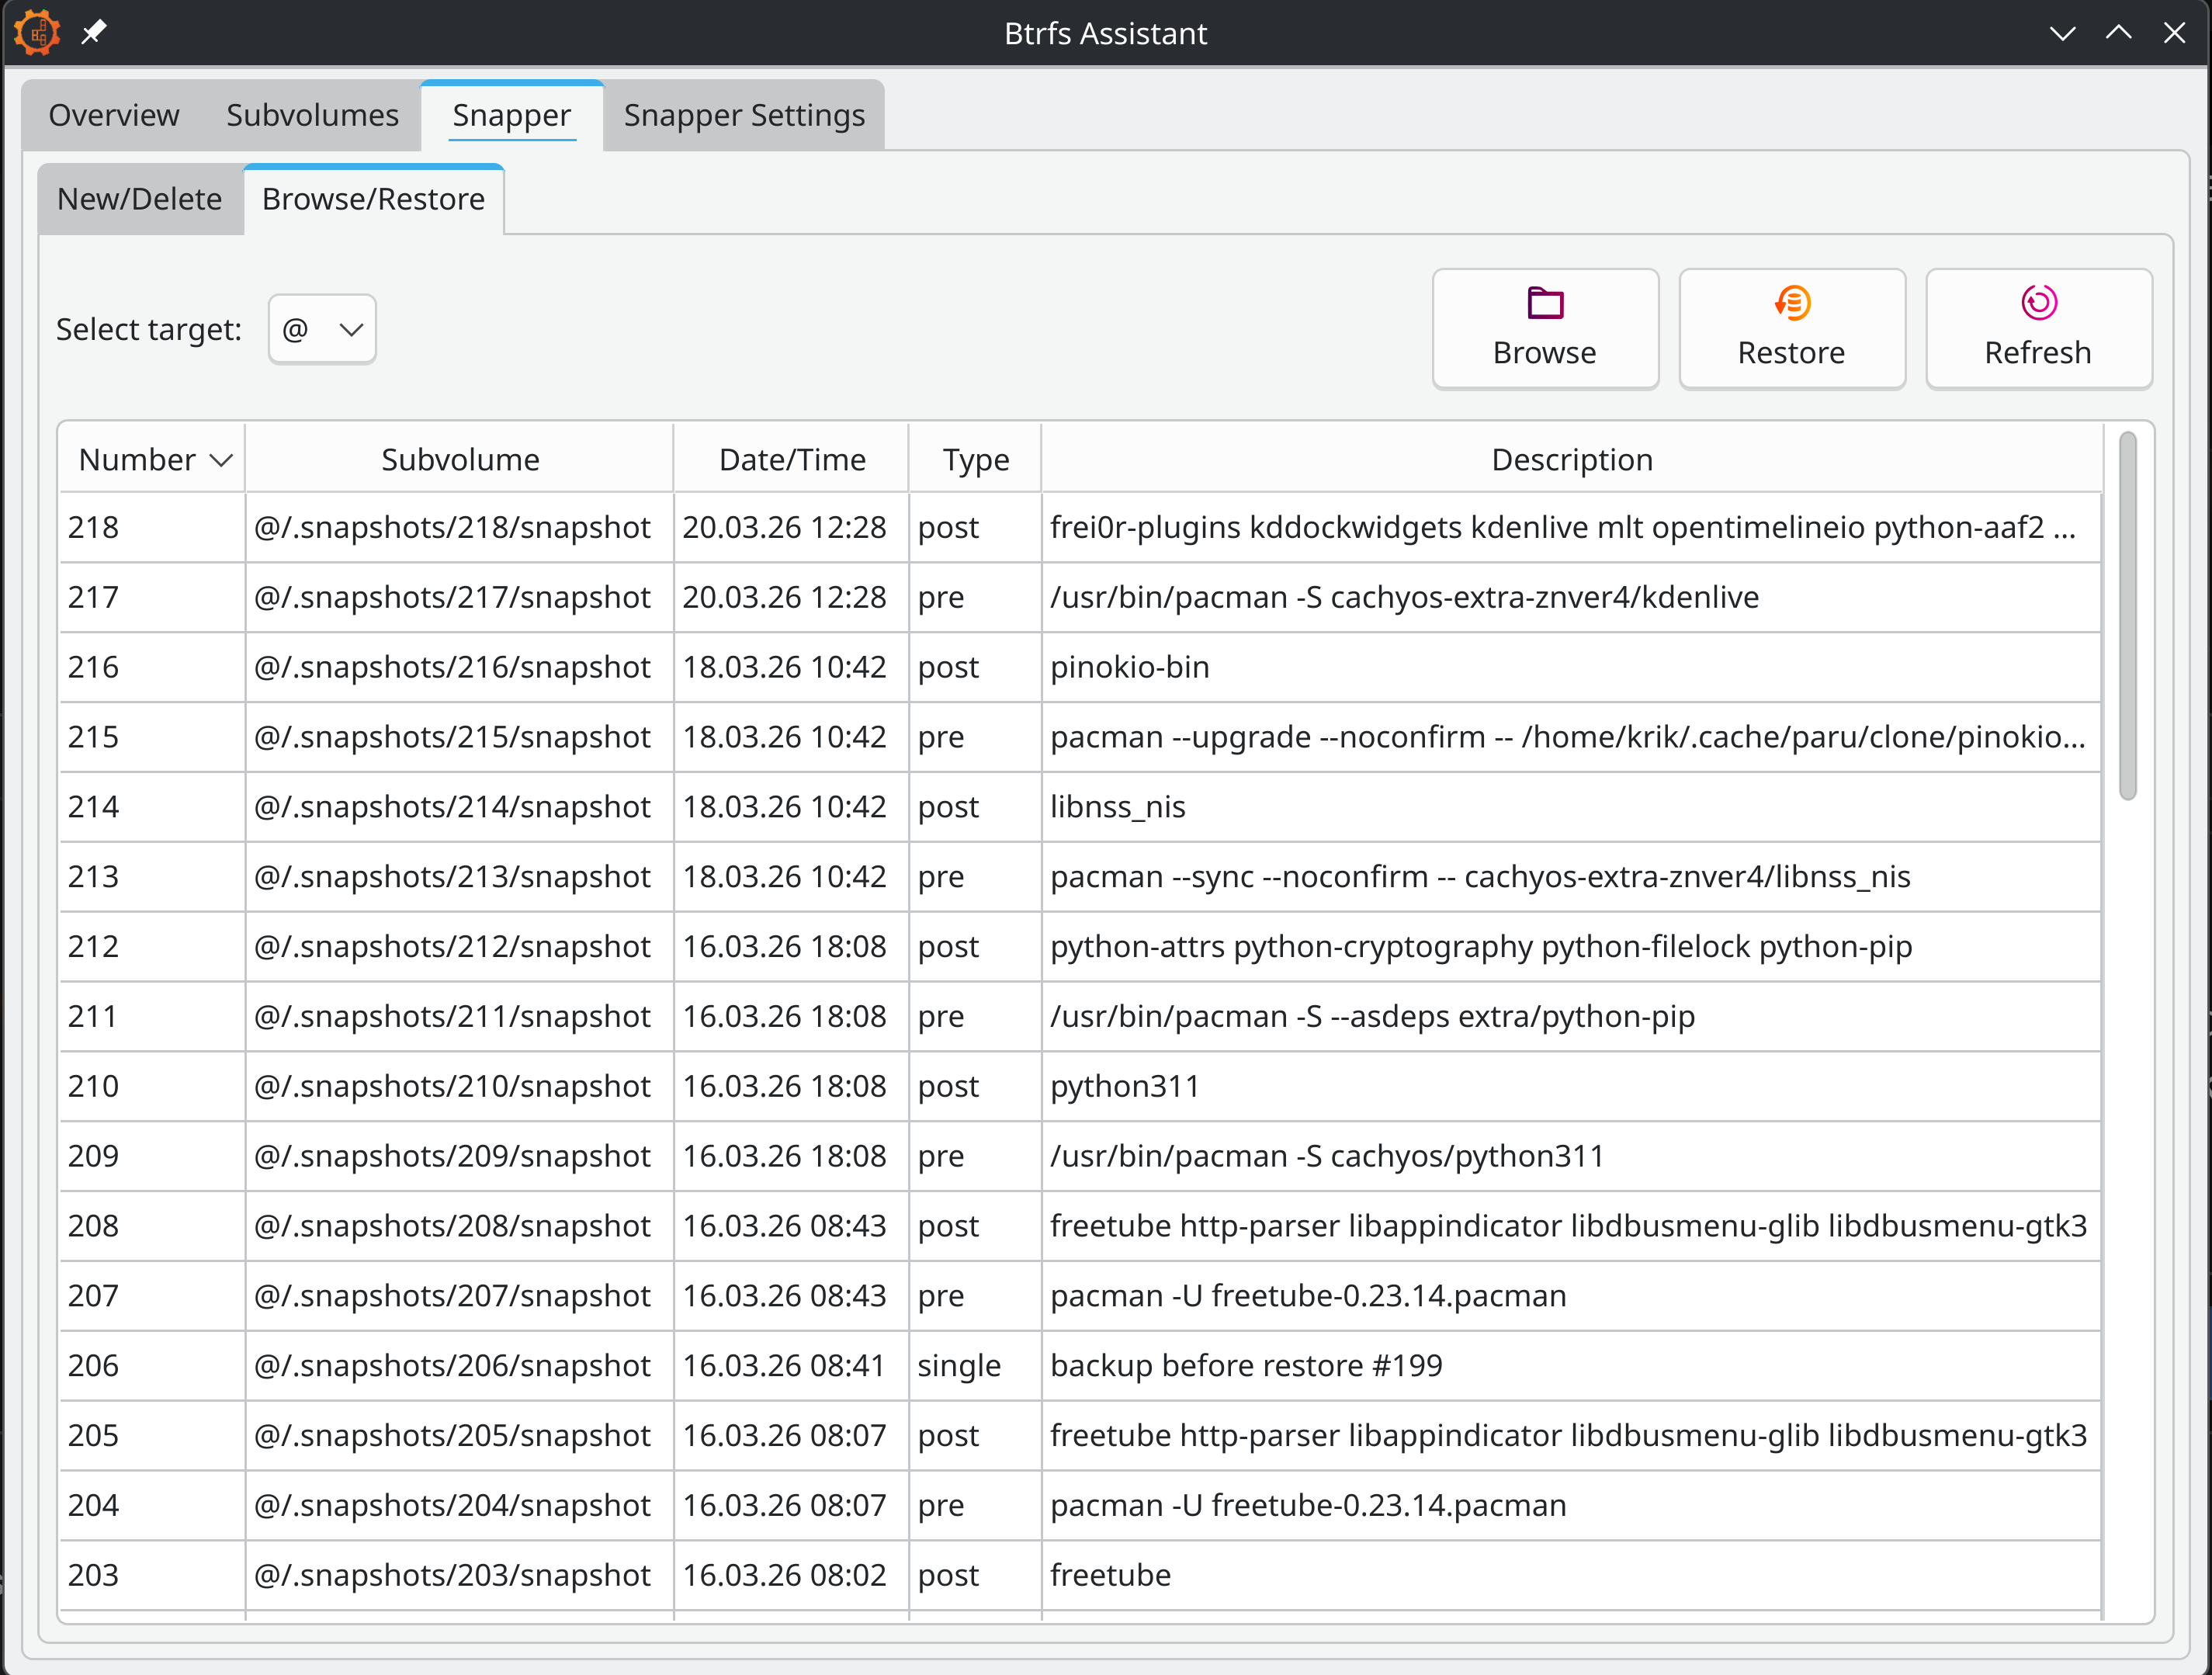The width and height of the screenshot is (2212, 1675).
Task: Click the Restore icon button
Action: point(1791,303)
